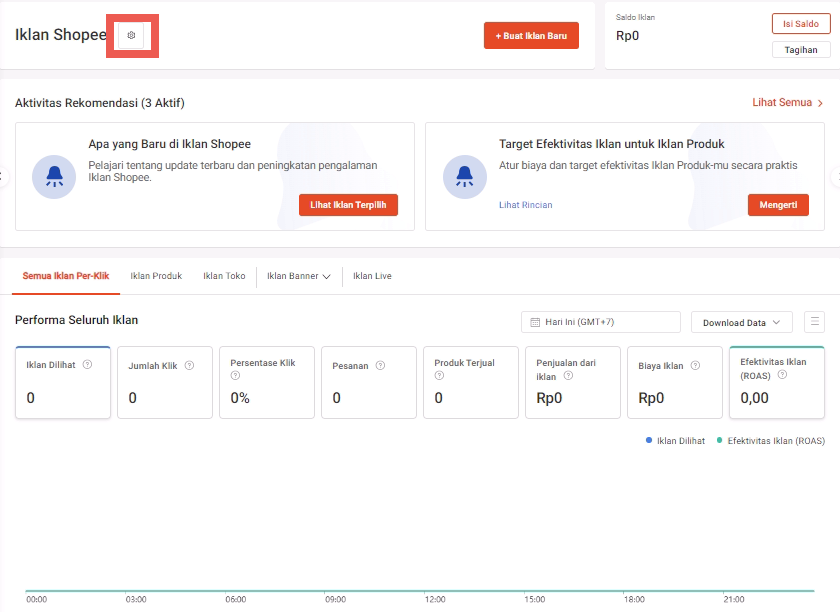Click the 12:00 label on chart axis
Image resolution: width=840 pixels, height=612 pixels.
coord(434,599)
